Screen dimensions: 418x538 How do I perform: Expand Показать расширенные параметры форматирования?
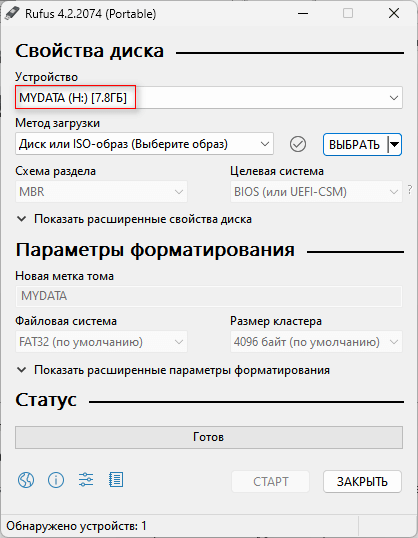pyautogui.click(x=173, y=370)
